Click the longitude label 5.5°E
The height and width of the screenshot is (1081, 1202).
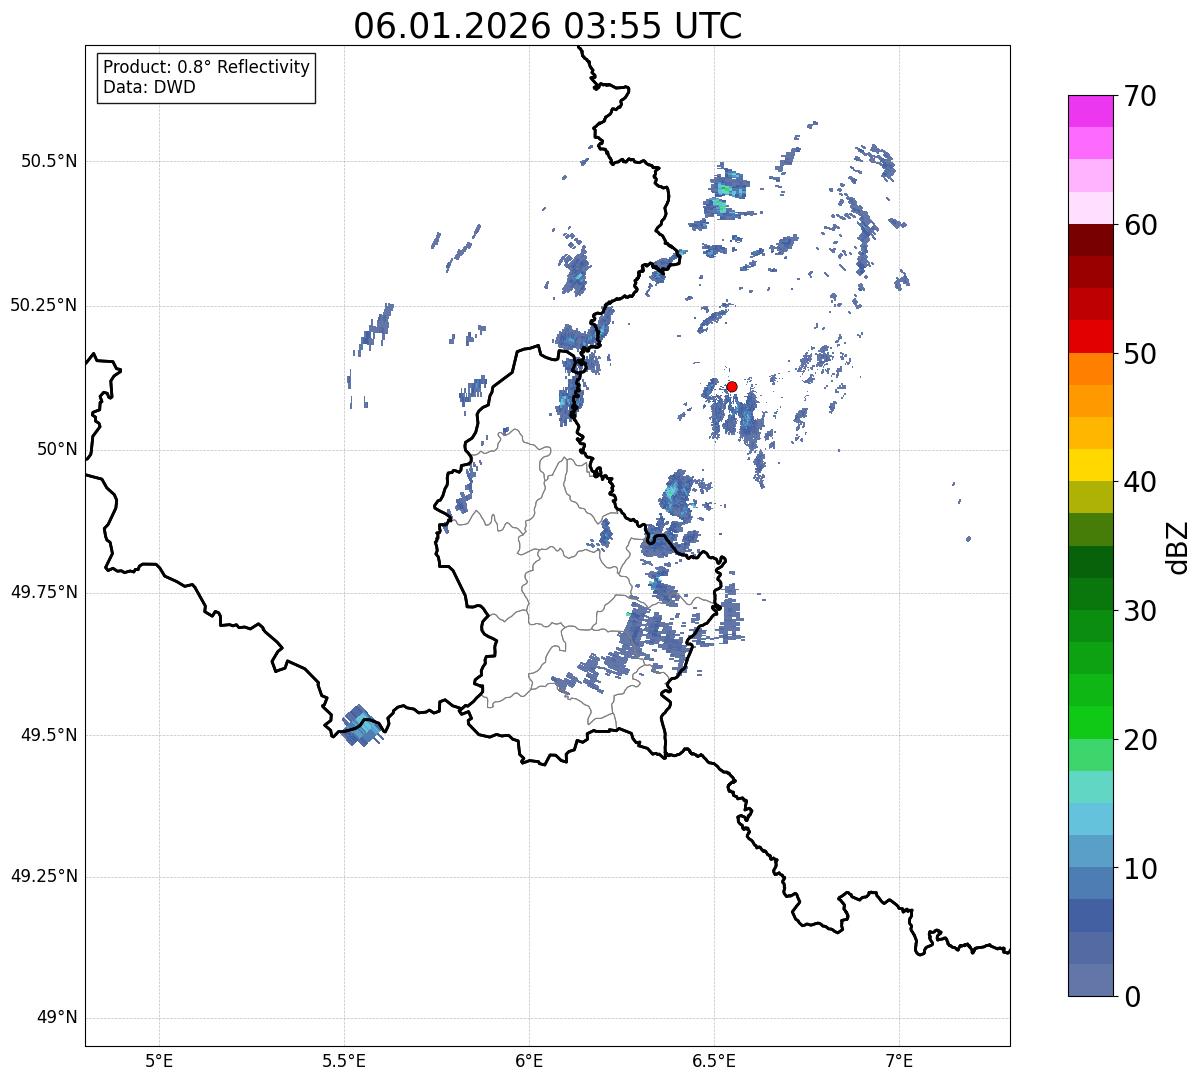pyautogui.click(x=344, y=1060)
